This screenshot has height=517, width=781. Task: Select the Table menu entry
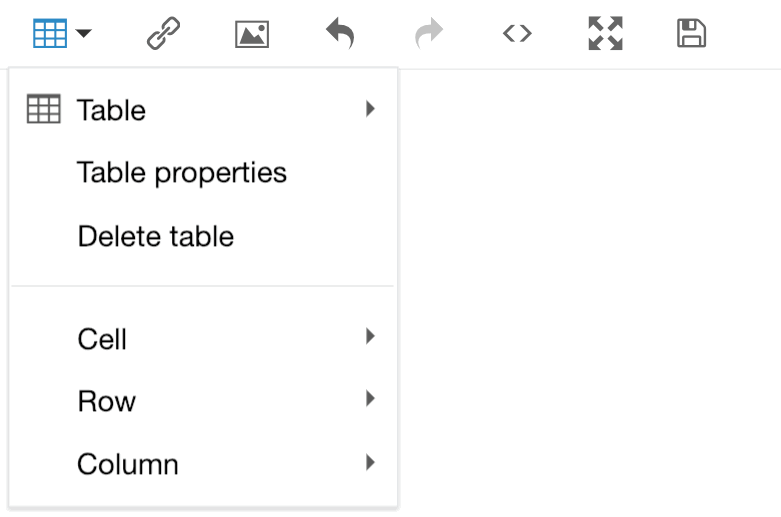[203, 109]
